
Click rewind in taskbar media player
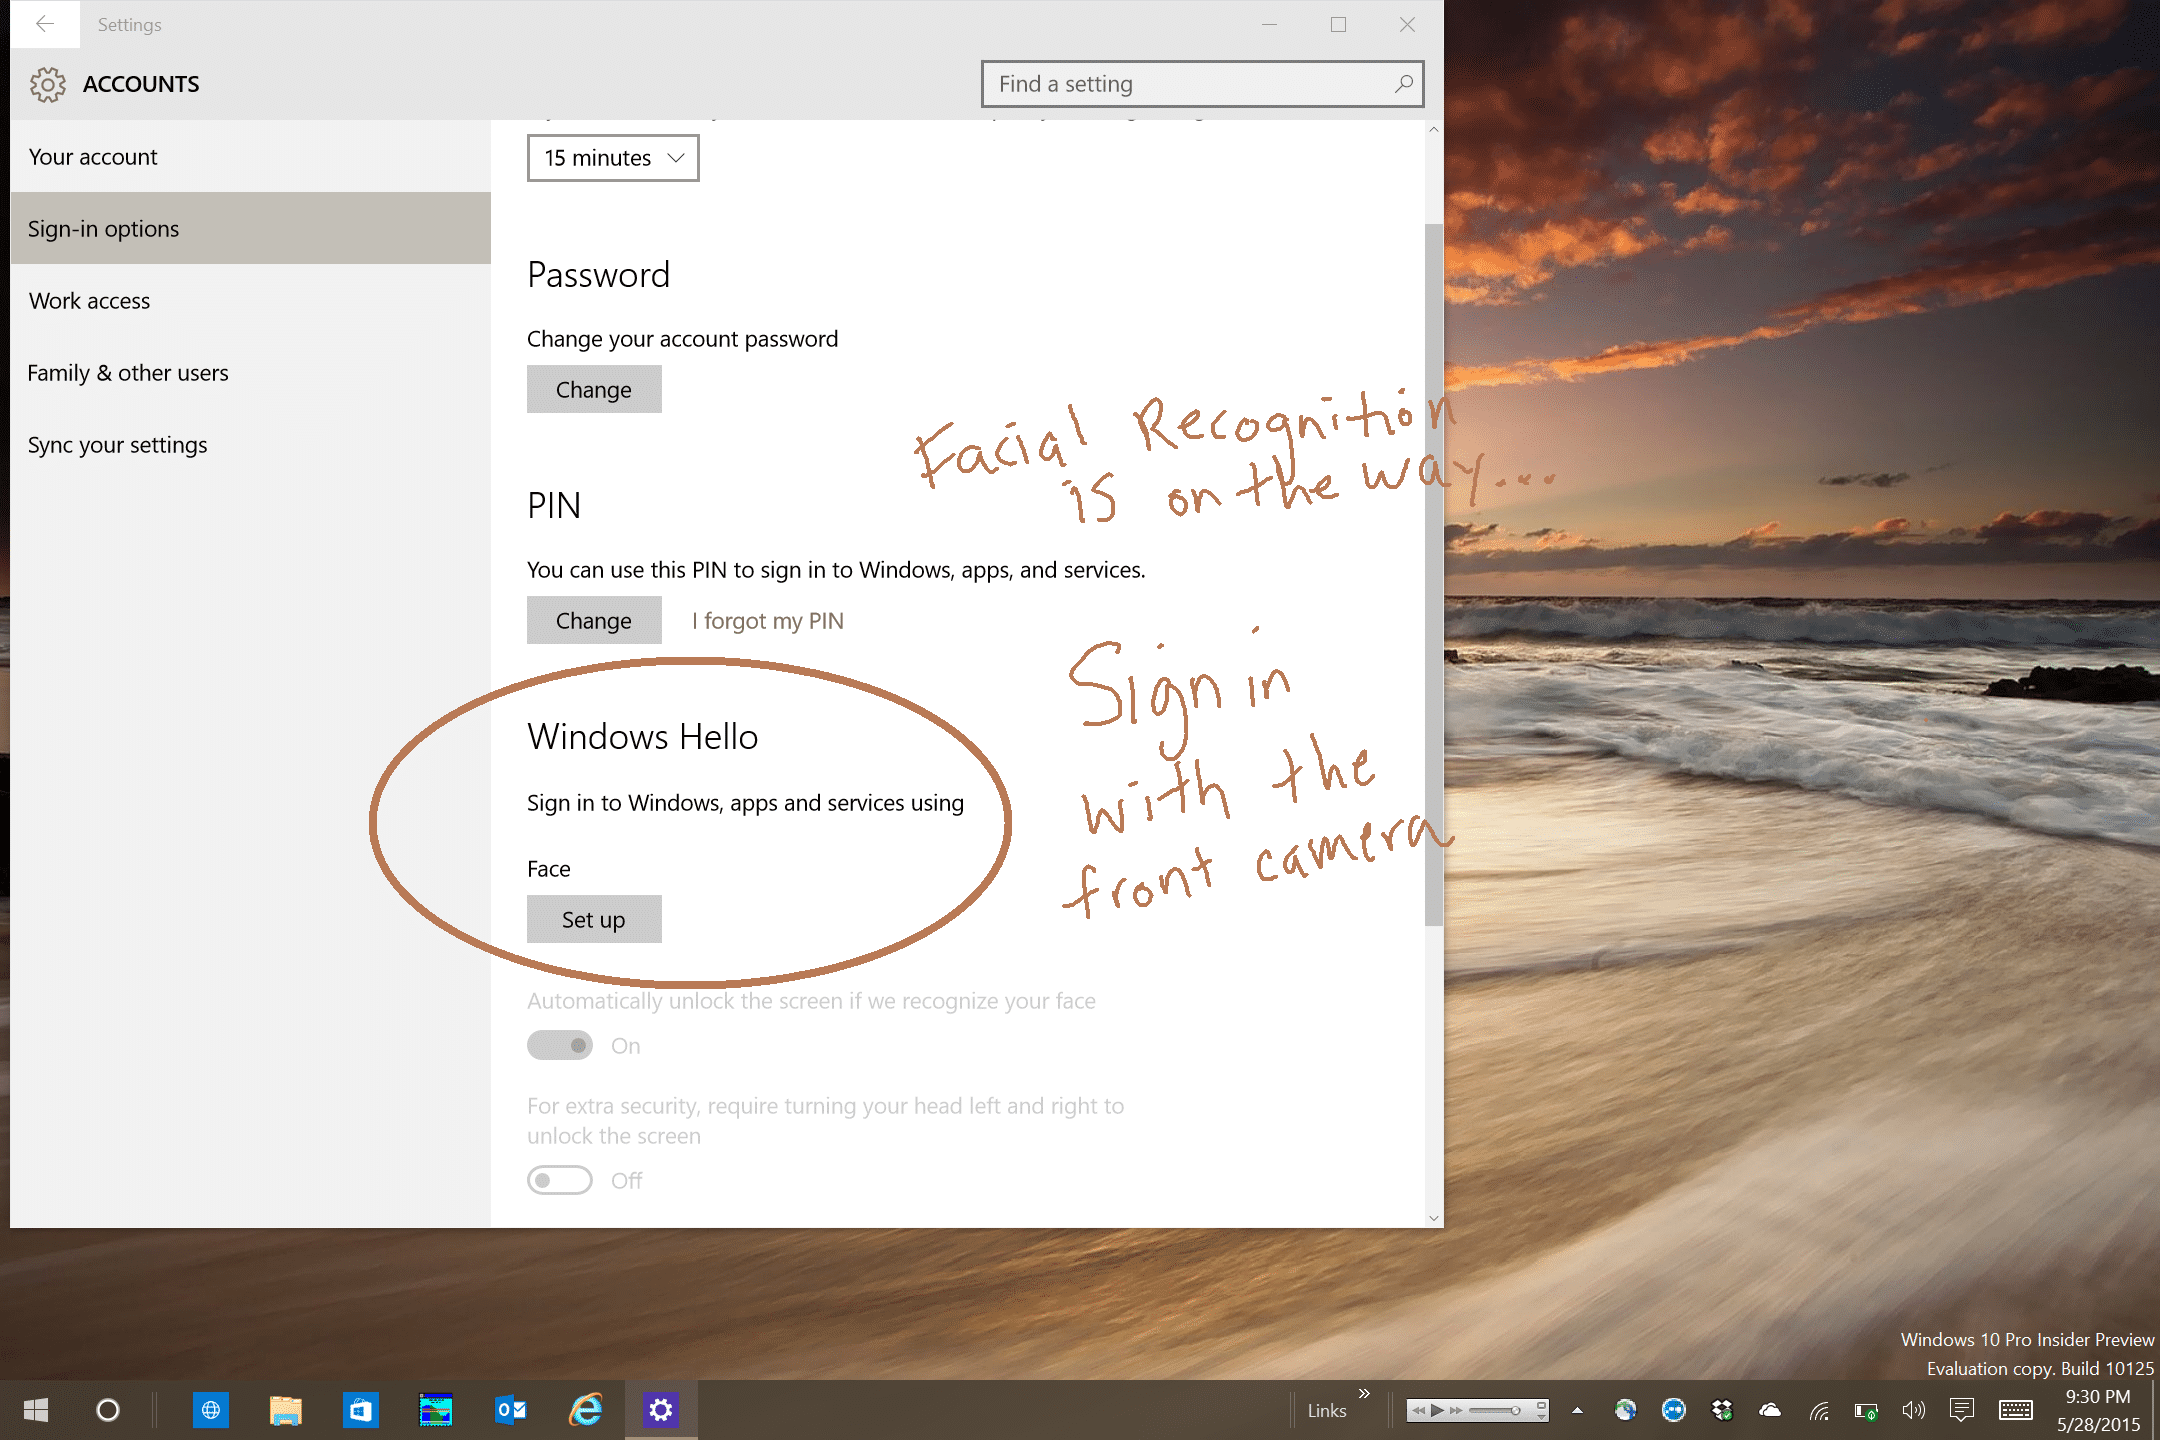coord(1418,1410)
